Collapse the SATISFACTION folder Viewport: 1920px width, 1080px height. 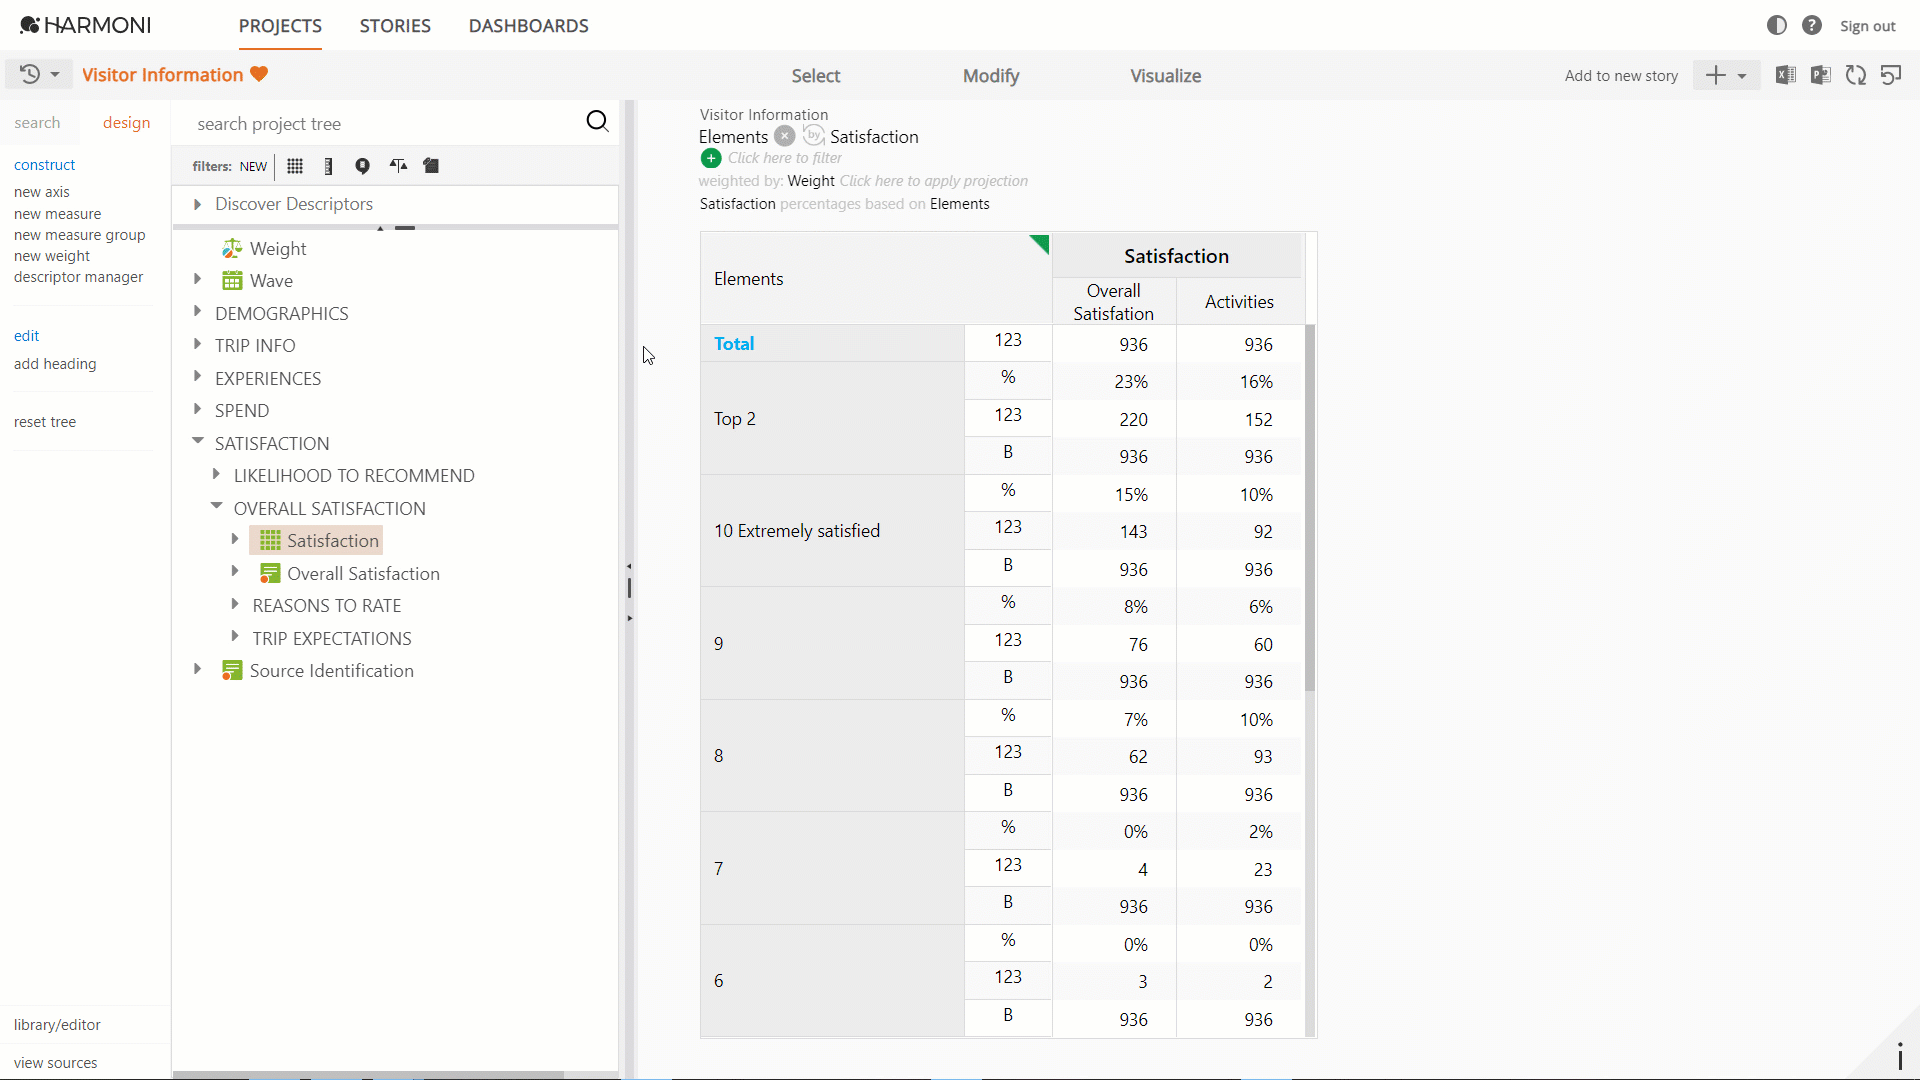coord(197,441)
